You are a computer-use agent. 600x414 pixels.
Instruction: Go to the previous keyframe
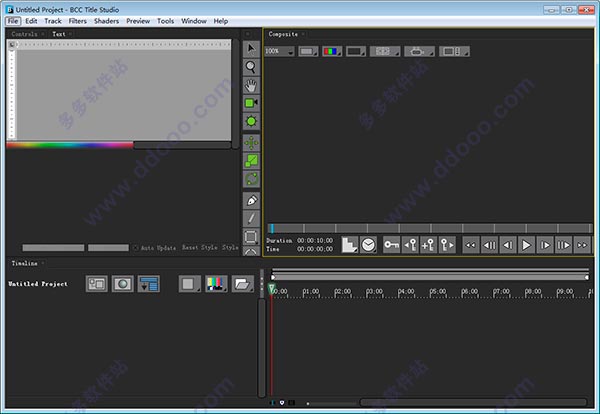pos(410,244)
